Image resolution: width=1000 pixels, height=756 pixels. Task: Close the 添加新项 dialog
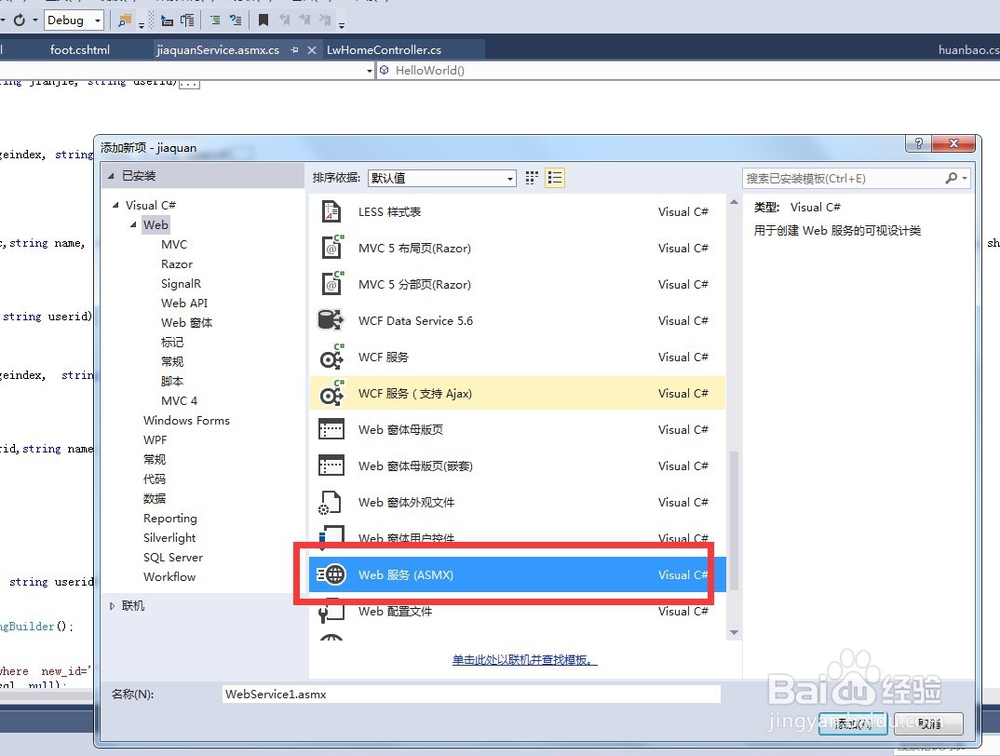(953, 144)
